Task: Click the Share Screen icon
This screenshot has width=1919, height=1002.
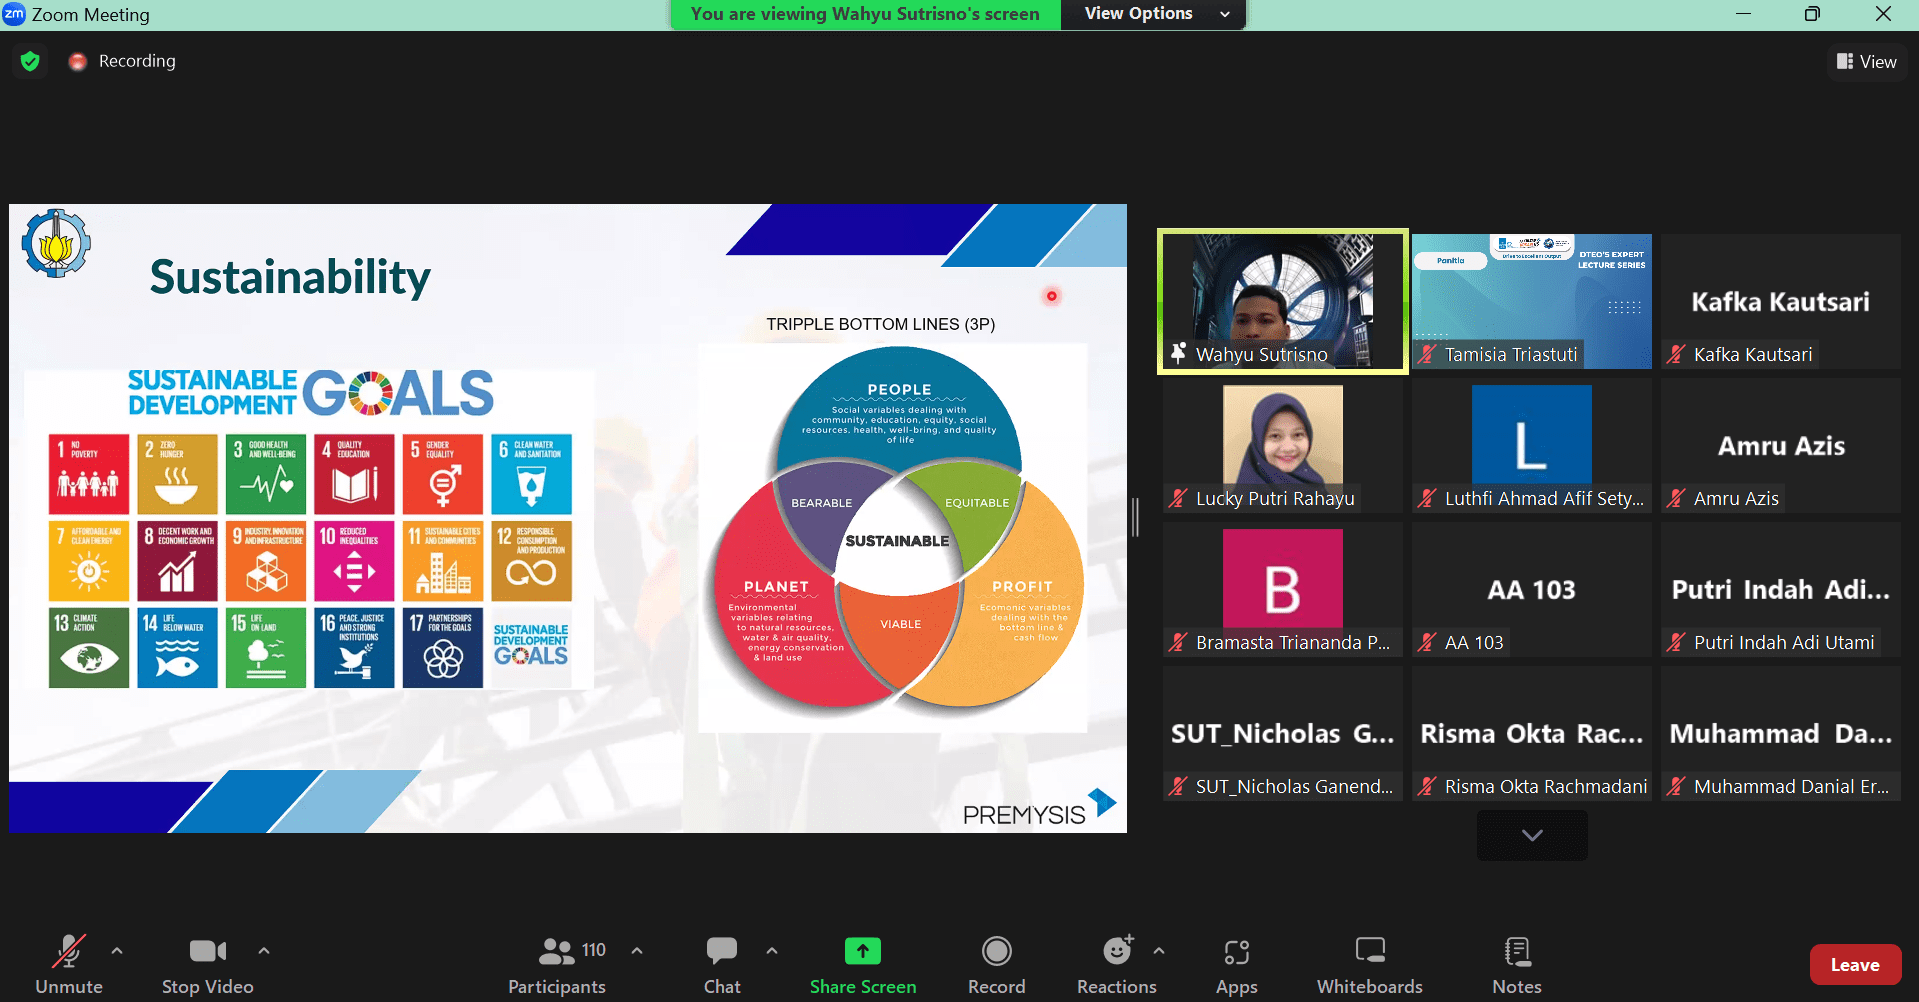Action: click(x=862, y=951)
